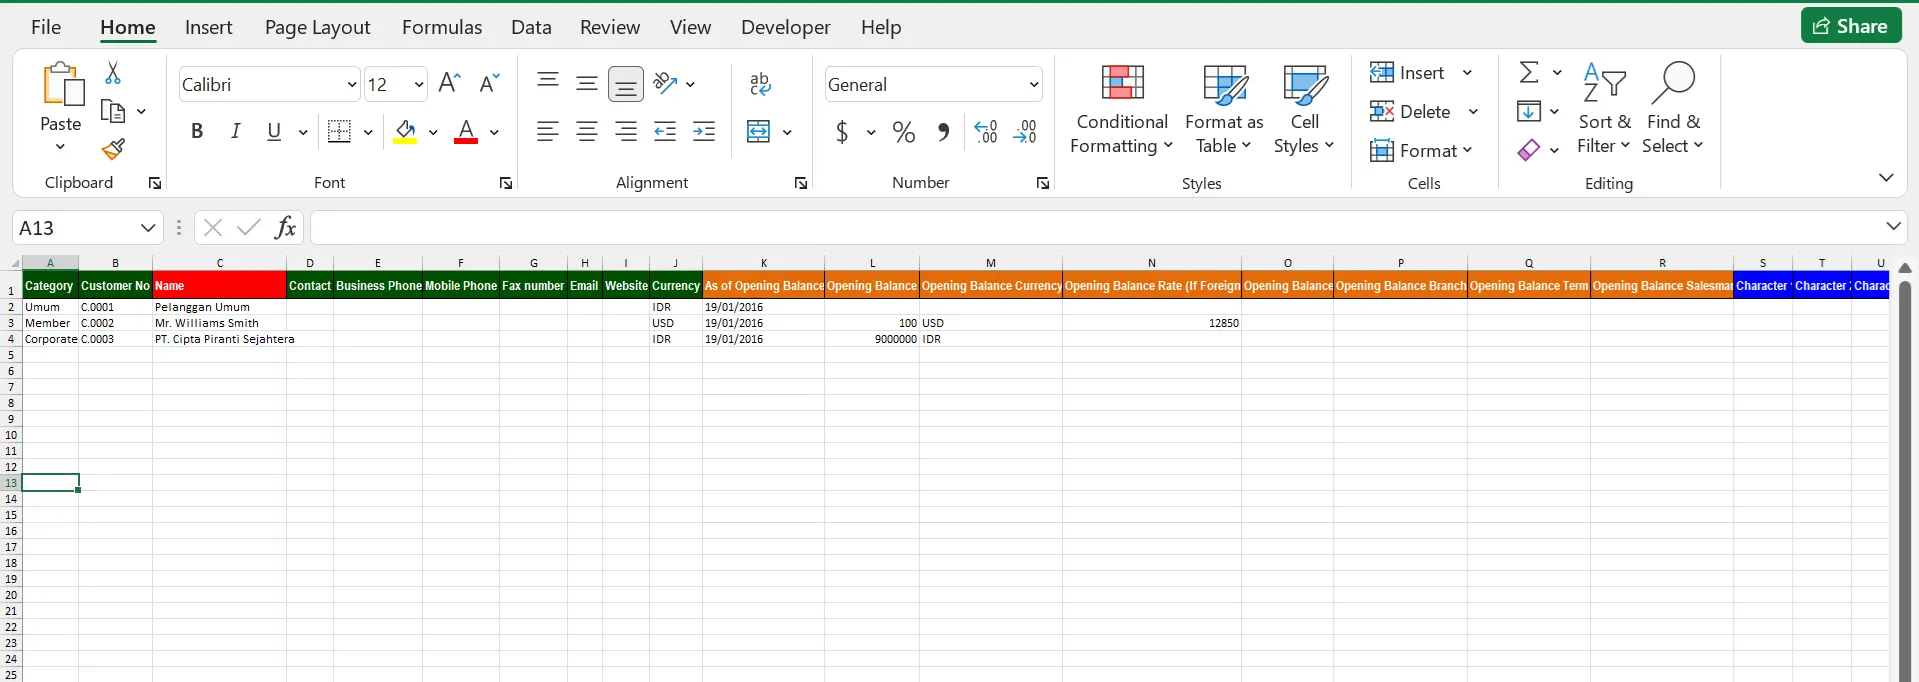Apply yellow fill color

[x=405, y=131]
